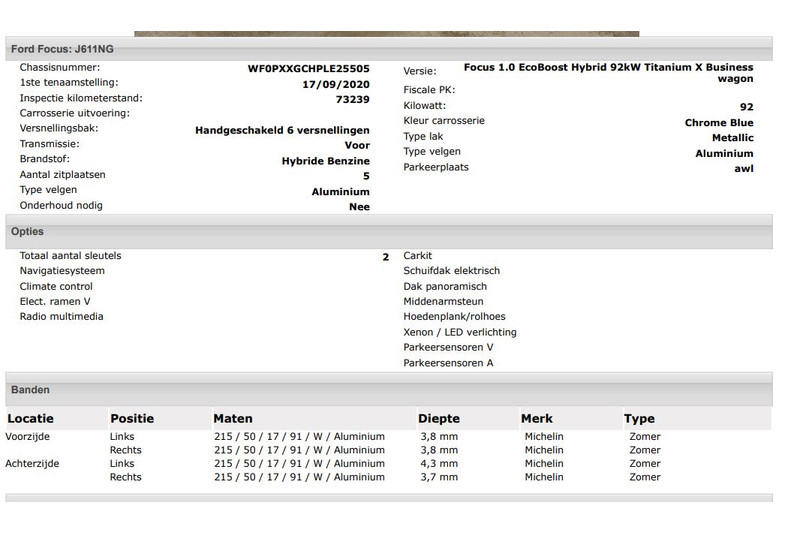
Task: Click the Opties section header
Action: click(x=27, y=231)
